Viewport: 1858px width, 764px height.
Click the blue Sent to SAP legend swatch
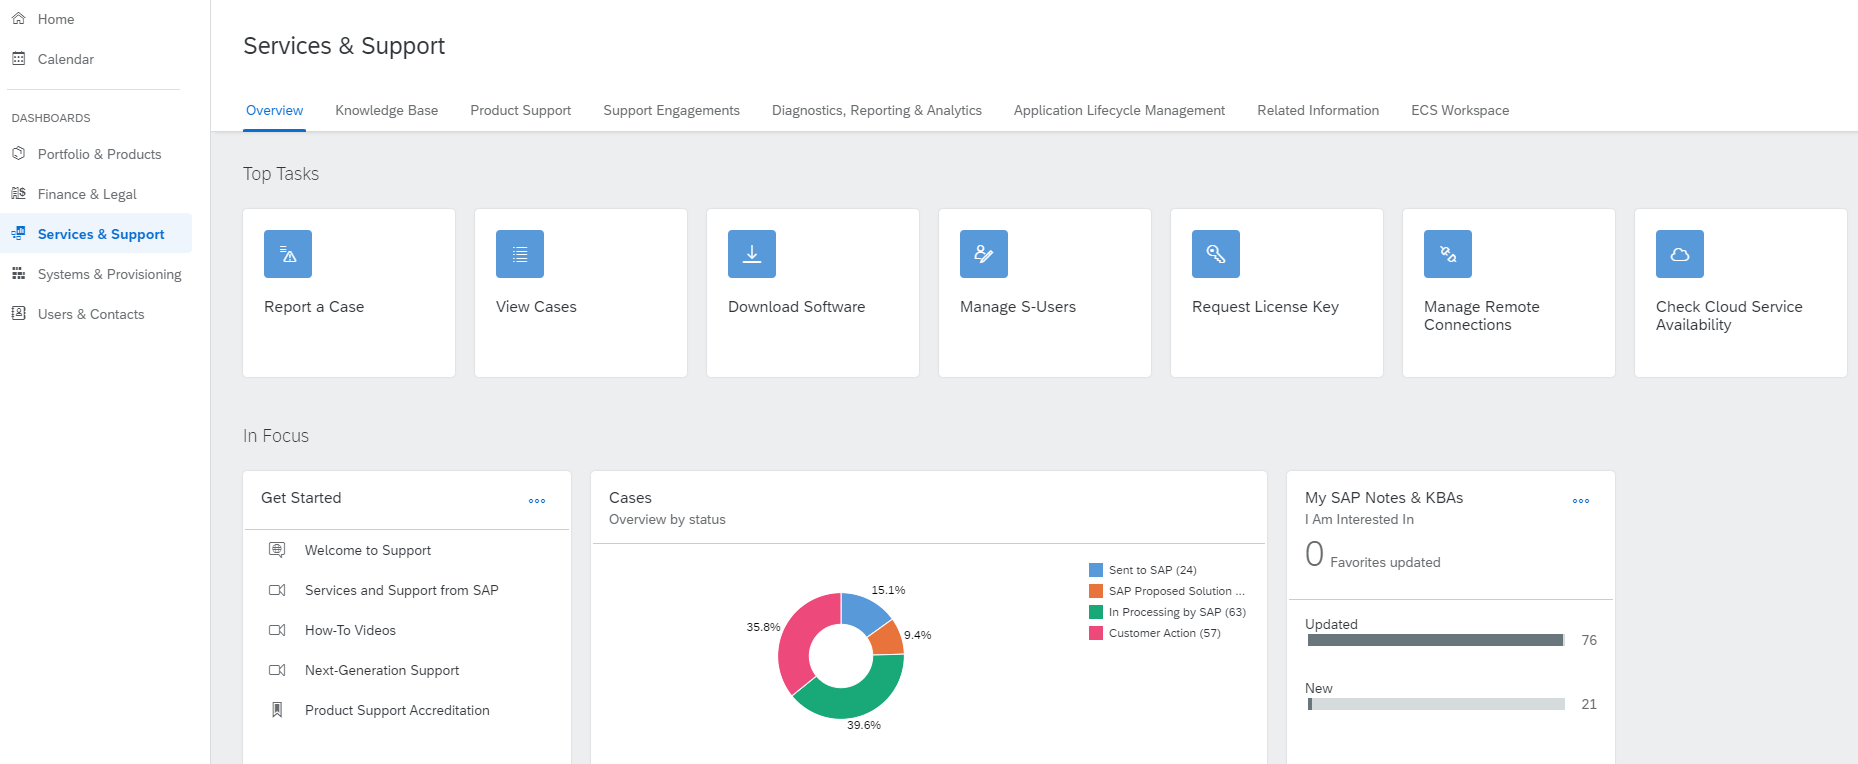(x=1096, y=570)
